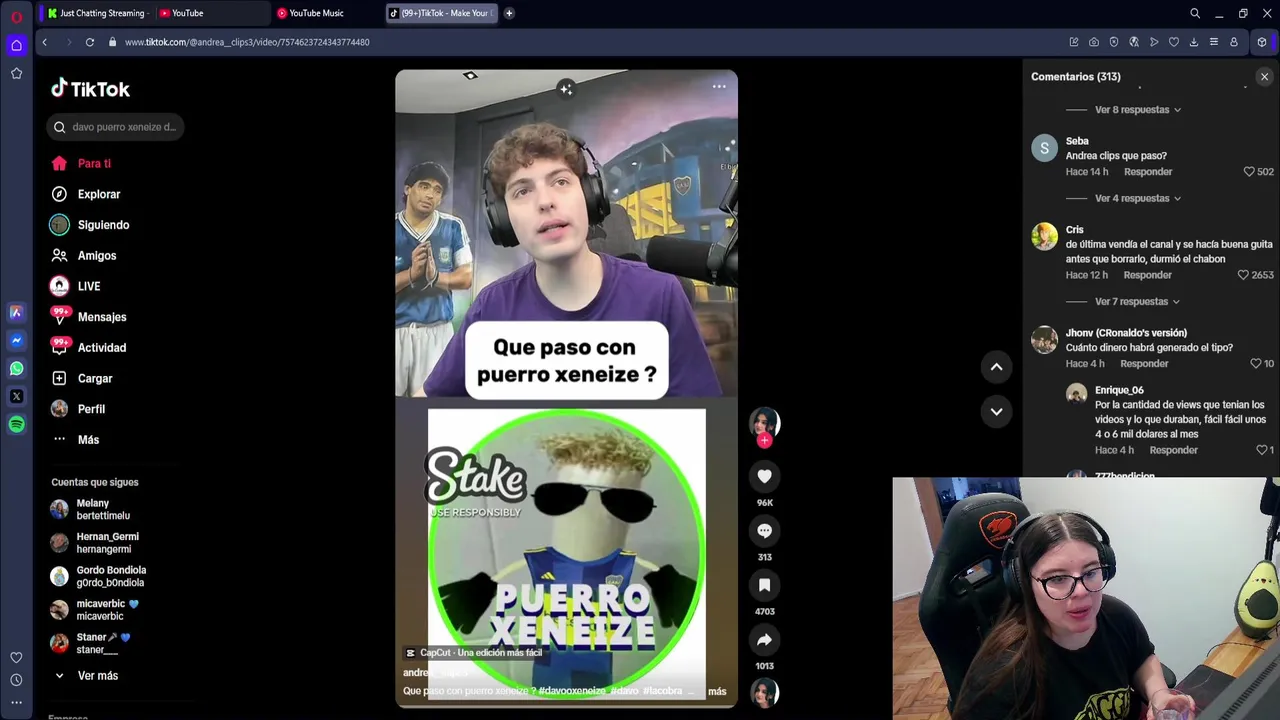1280x720 pixels.
Task: Open the translate page icon in address bar
Action: (1134, 42)
